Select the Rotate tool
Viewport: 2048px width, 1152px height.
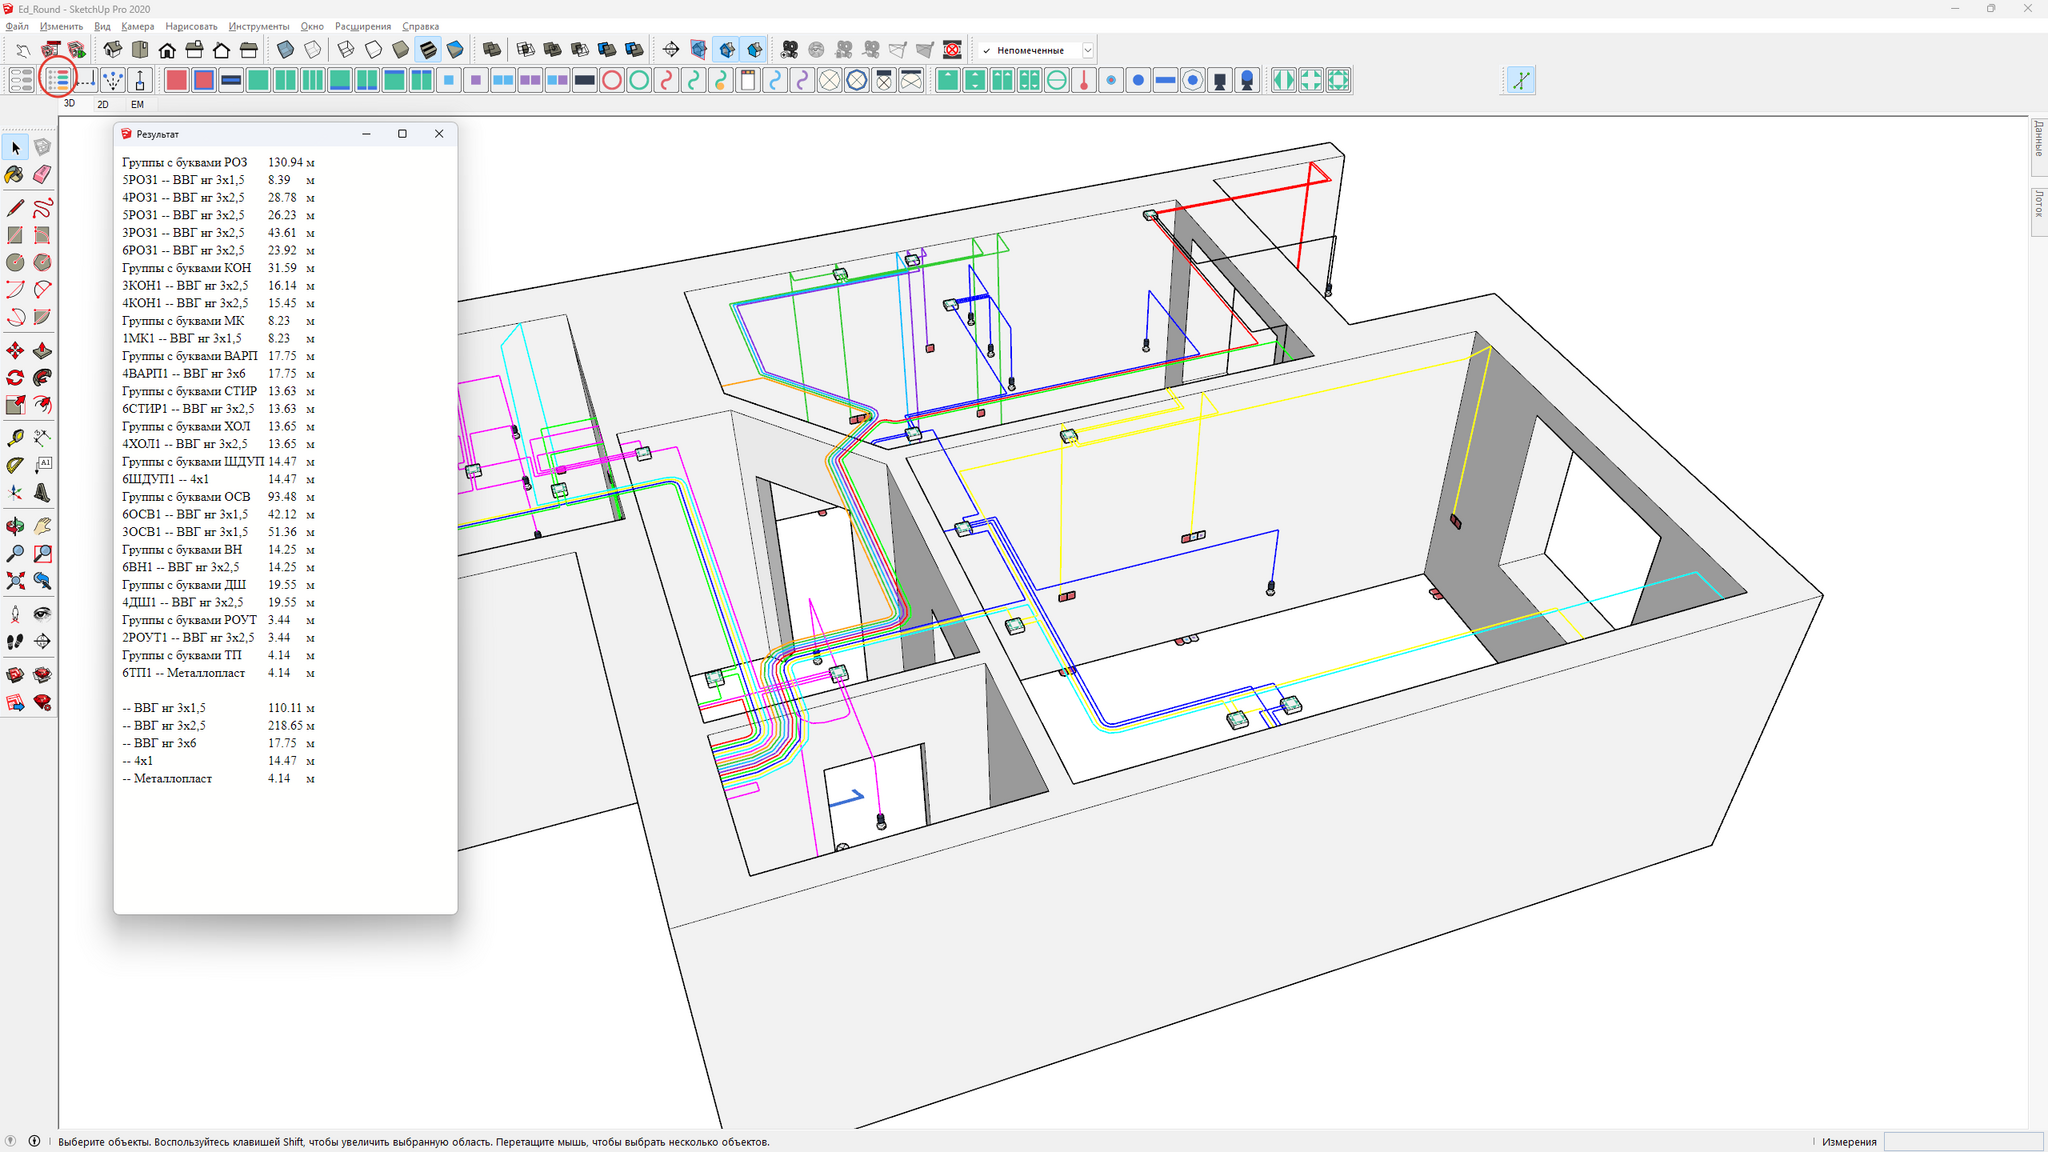(x=15, y=378)
